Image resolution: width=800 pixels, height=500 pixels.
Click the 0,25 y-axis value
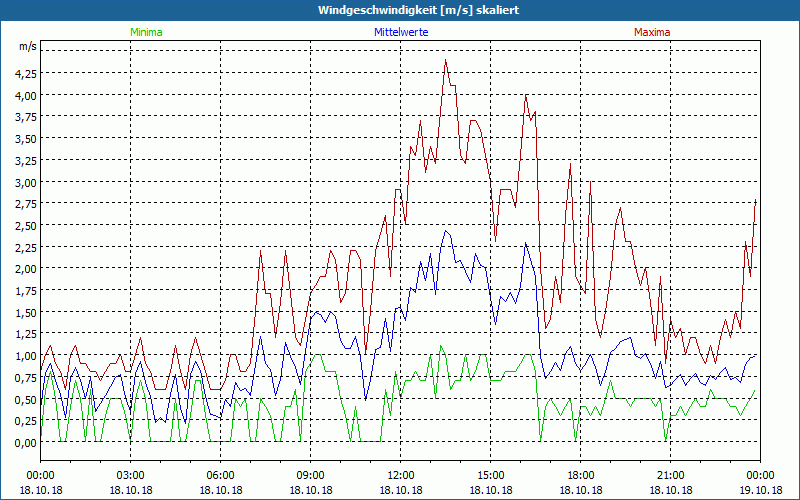pos(26,420)
